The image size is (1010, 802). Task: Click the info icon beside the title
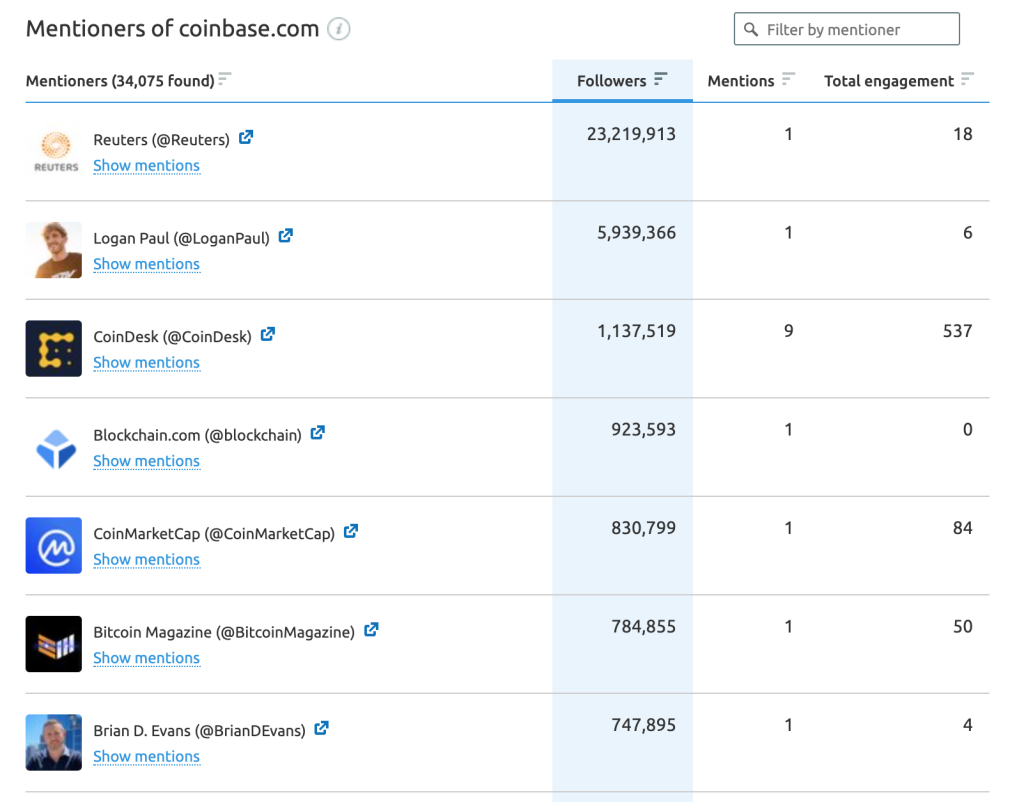(x=340, y=29)
